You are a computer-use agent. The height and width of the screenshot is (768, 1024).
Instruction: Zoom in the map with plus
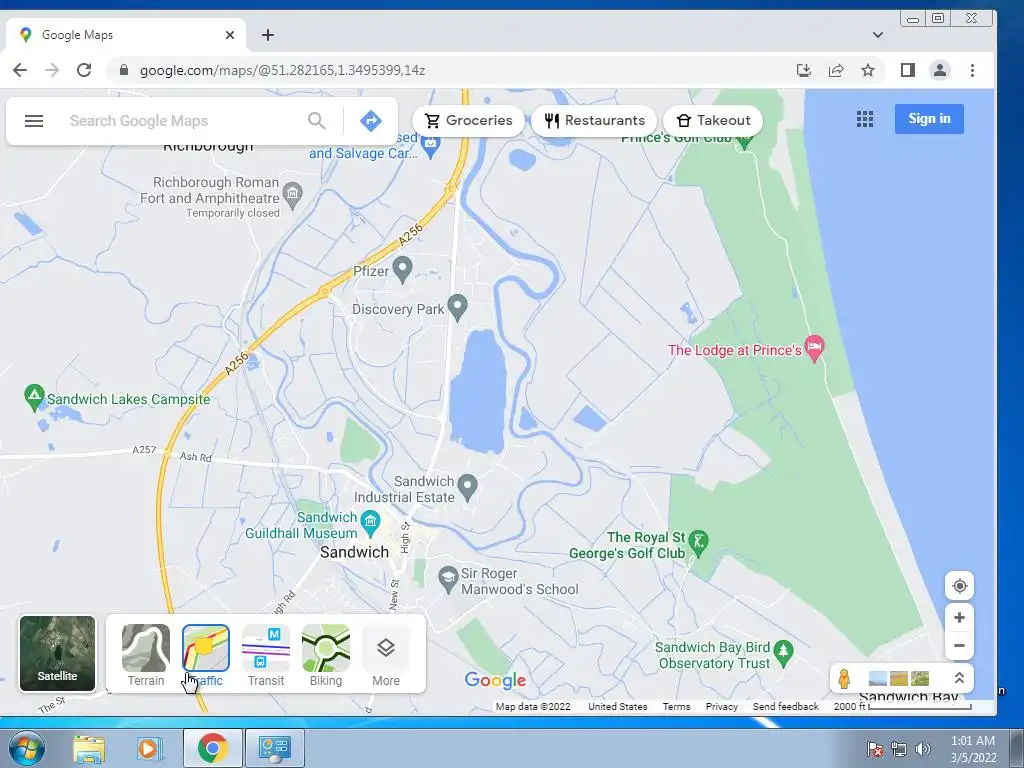(x=959, y=617)
